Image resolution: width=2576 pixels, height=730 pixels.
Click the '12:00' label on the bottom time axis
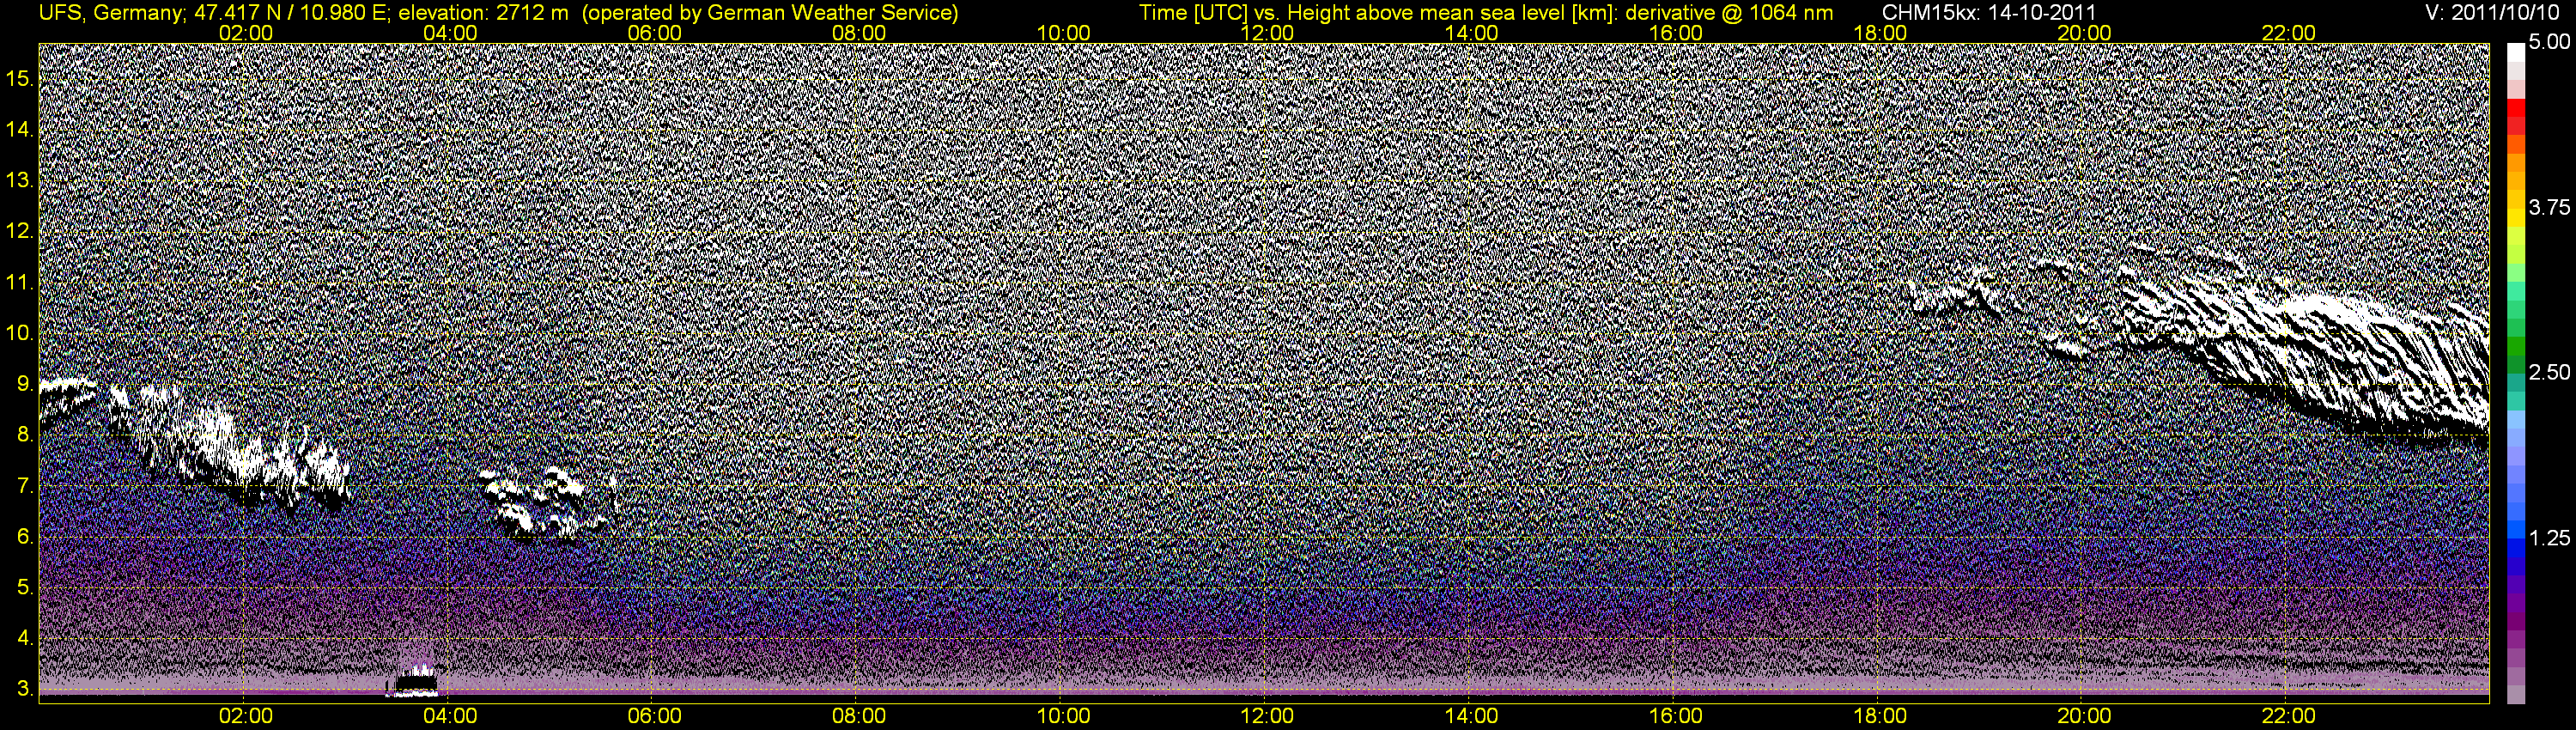tap(1267, 716)
